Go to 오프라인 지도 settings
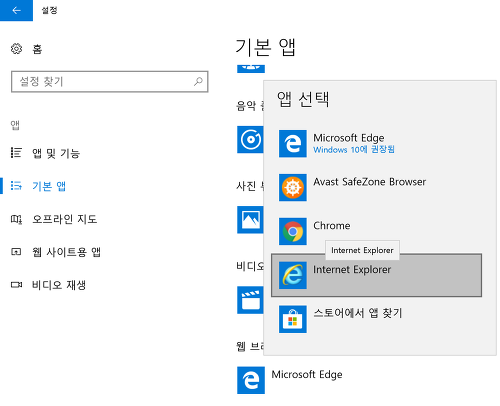The height and width of the screenshot is (406, 500). tap(65, 219)
